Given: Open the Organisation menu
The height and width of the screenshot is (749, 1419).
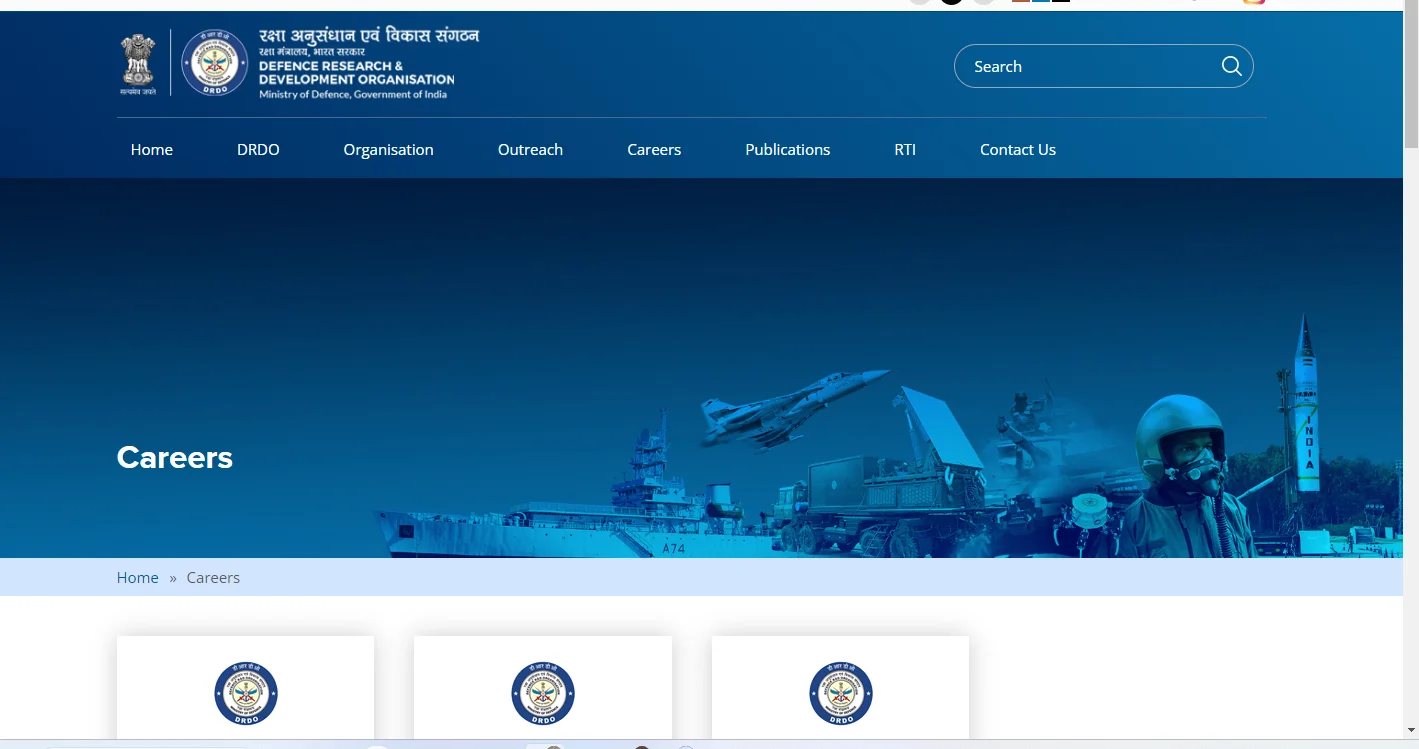Looking at the screenshot, I should [x=388, y=149].
